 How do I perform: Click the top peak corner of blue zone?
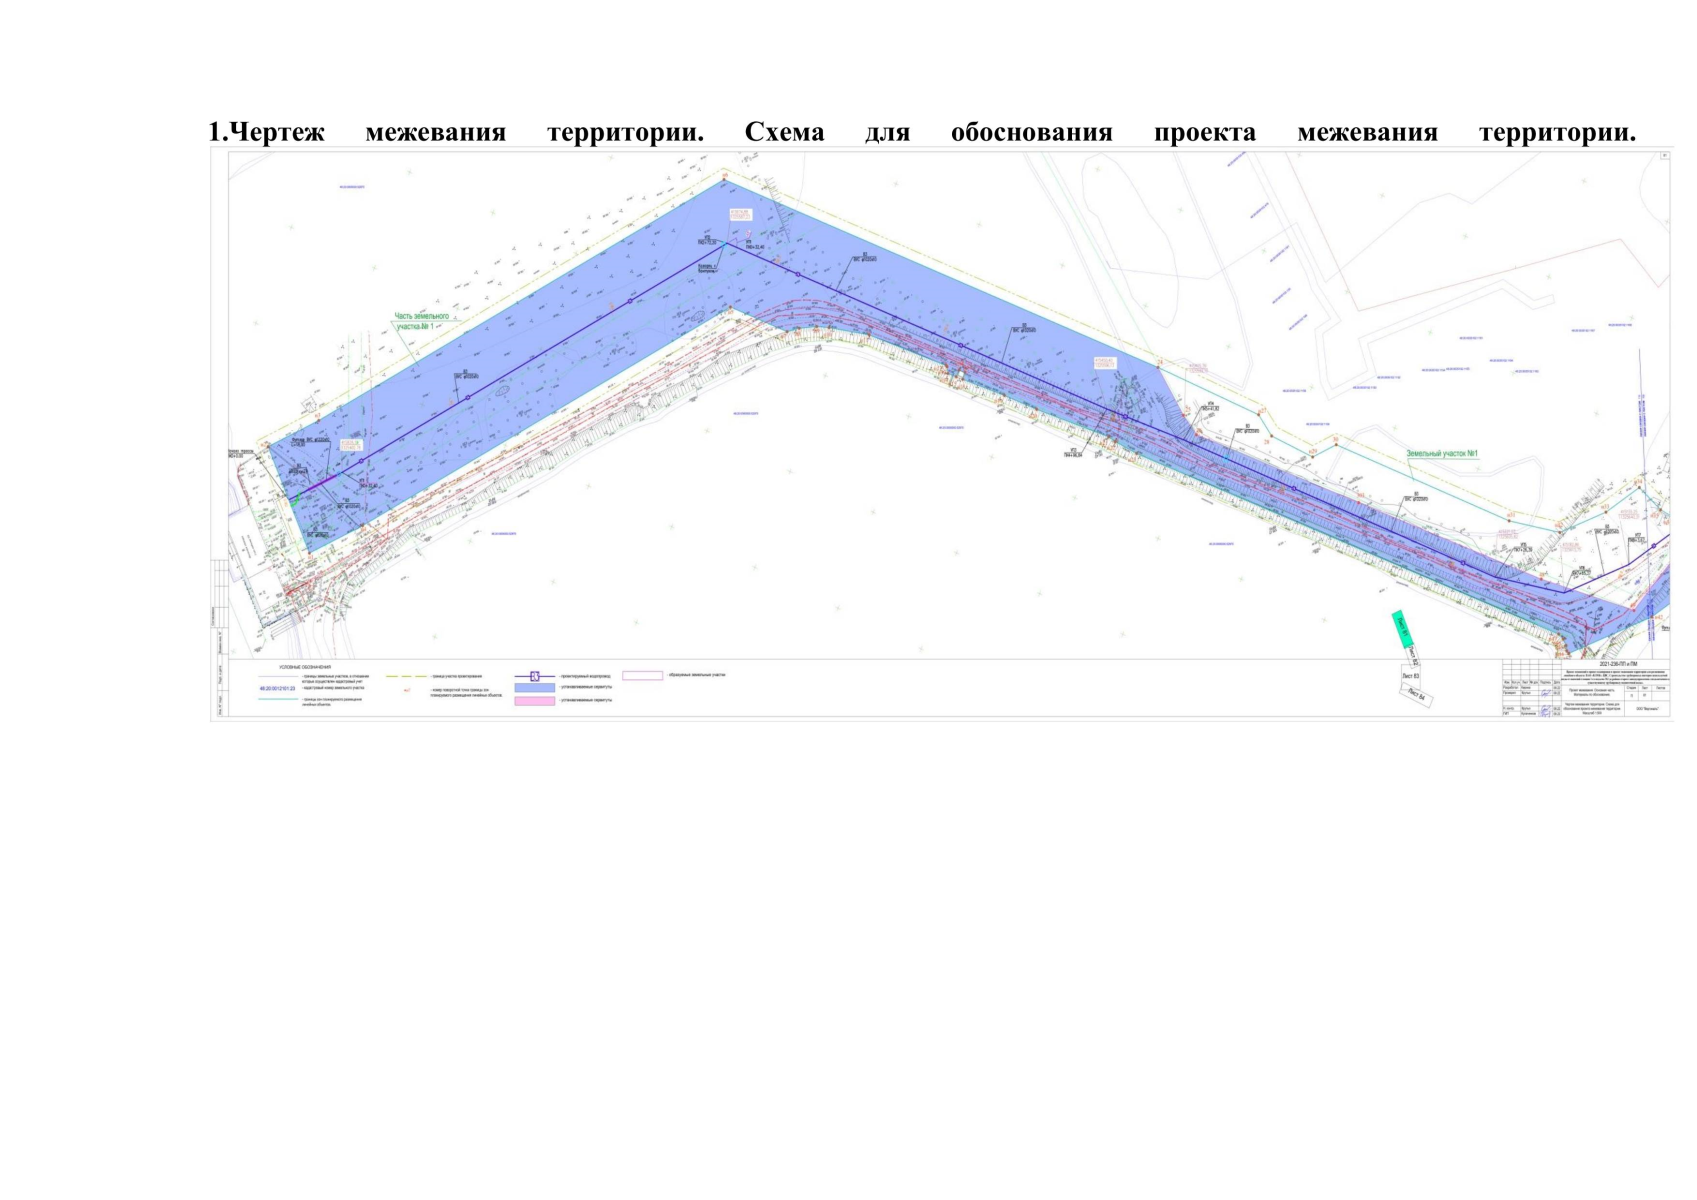723,181
